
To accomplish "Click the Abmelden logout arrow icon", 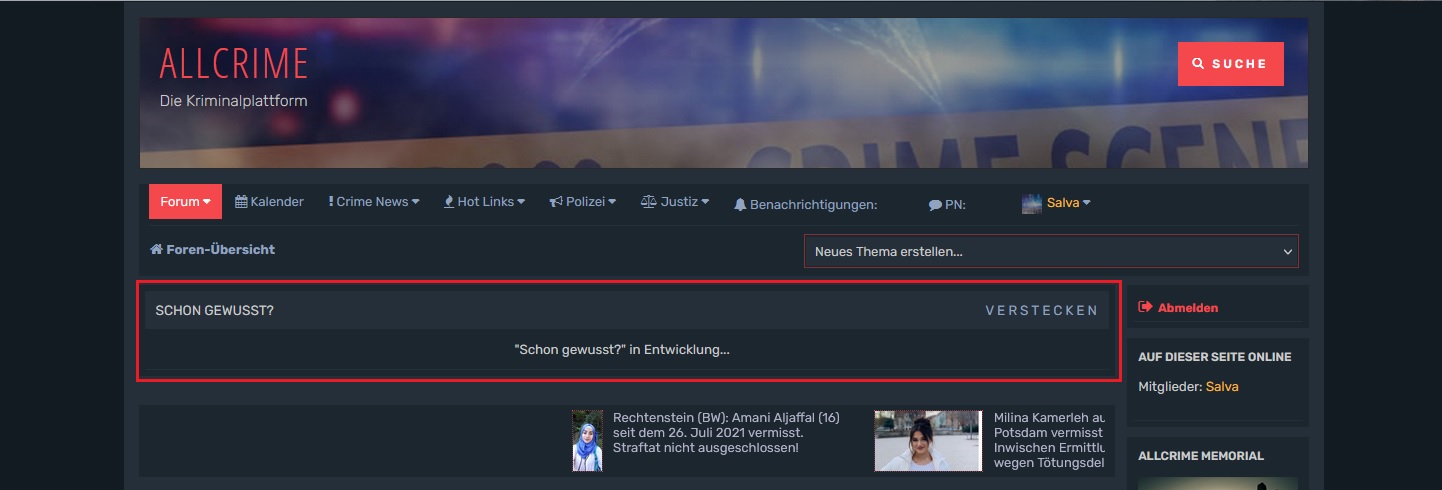I will point(1146,307).
